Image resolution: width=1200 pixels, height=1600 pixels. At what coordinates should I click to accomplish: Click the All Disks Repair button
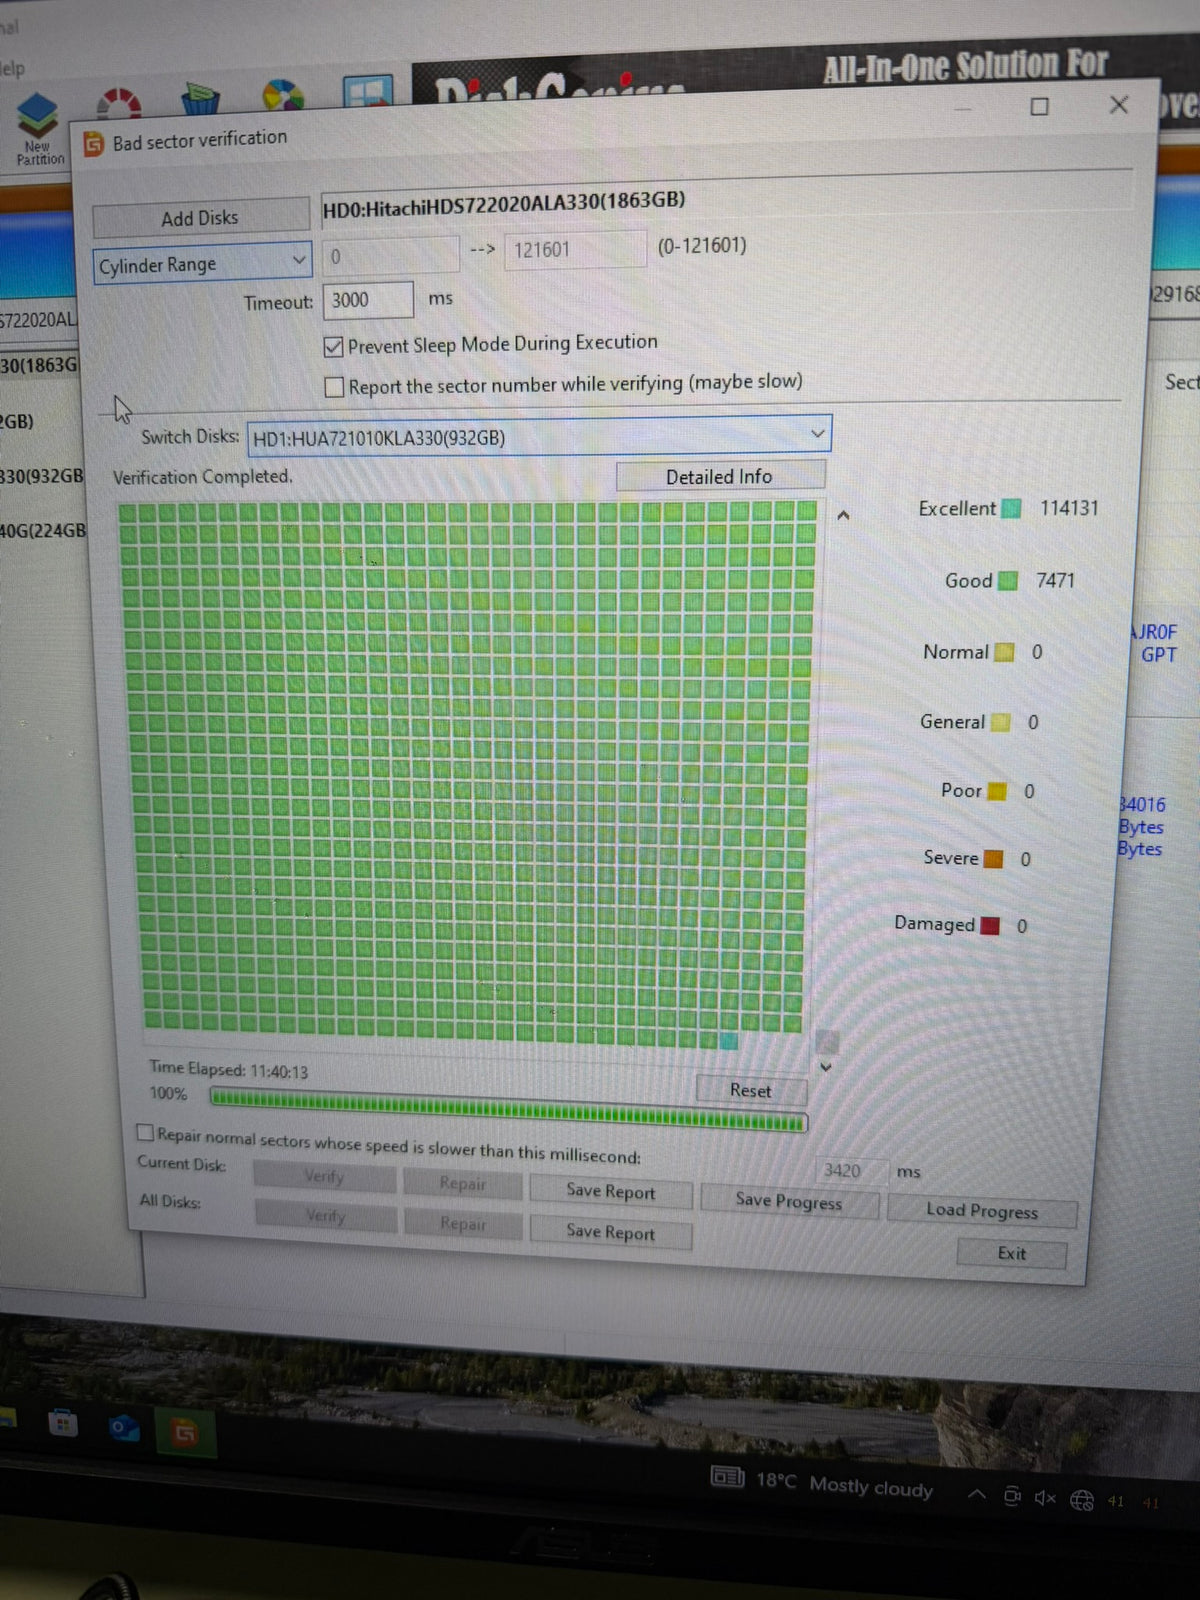tap(463, 1223)
